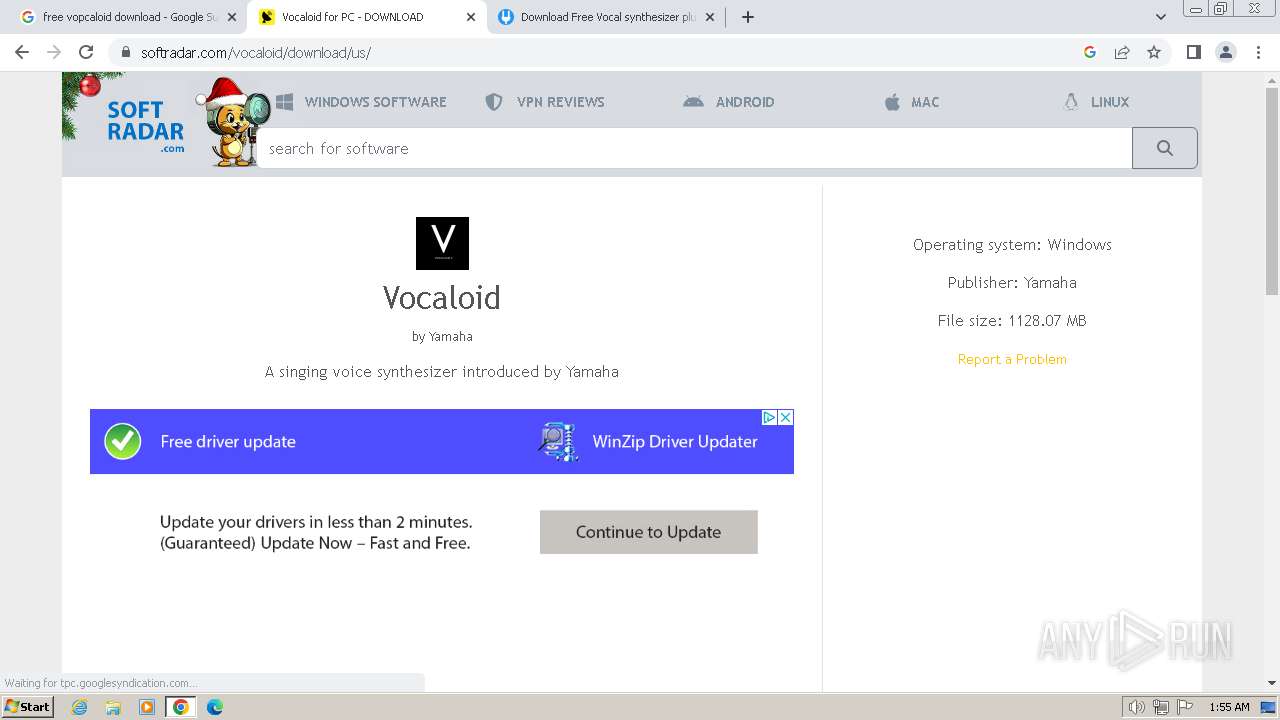Click Report a Problem link
Viewport: 1280px width, 720px height.
point(1012,359)
